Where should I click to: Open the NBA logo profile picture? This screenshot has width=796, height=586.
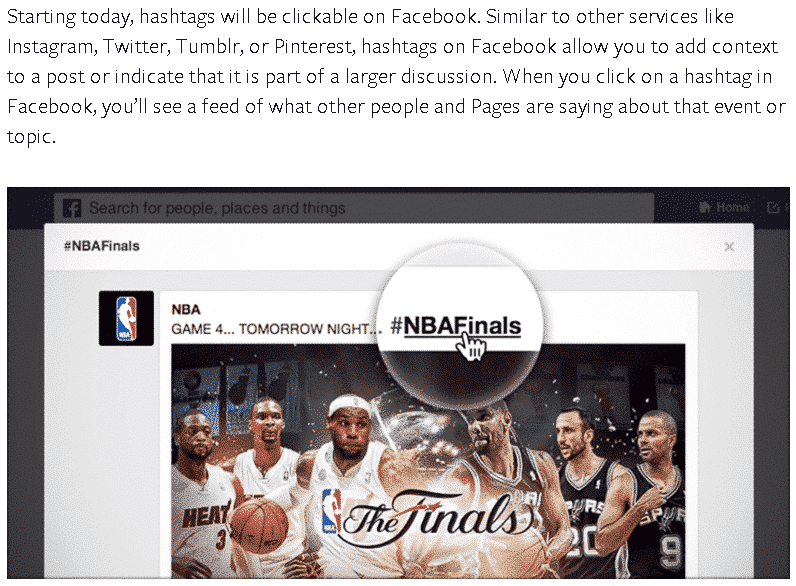pos(126,318)
